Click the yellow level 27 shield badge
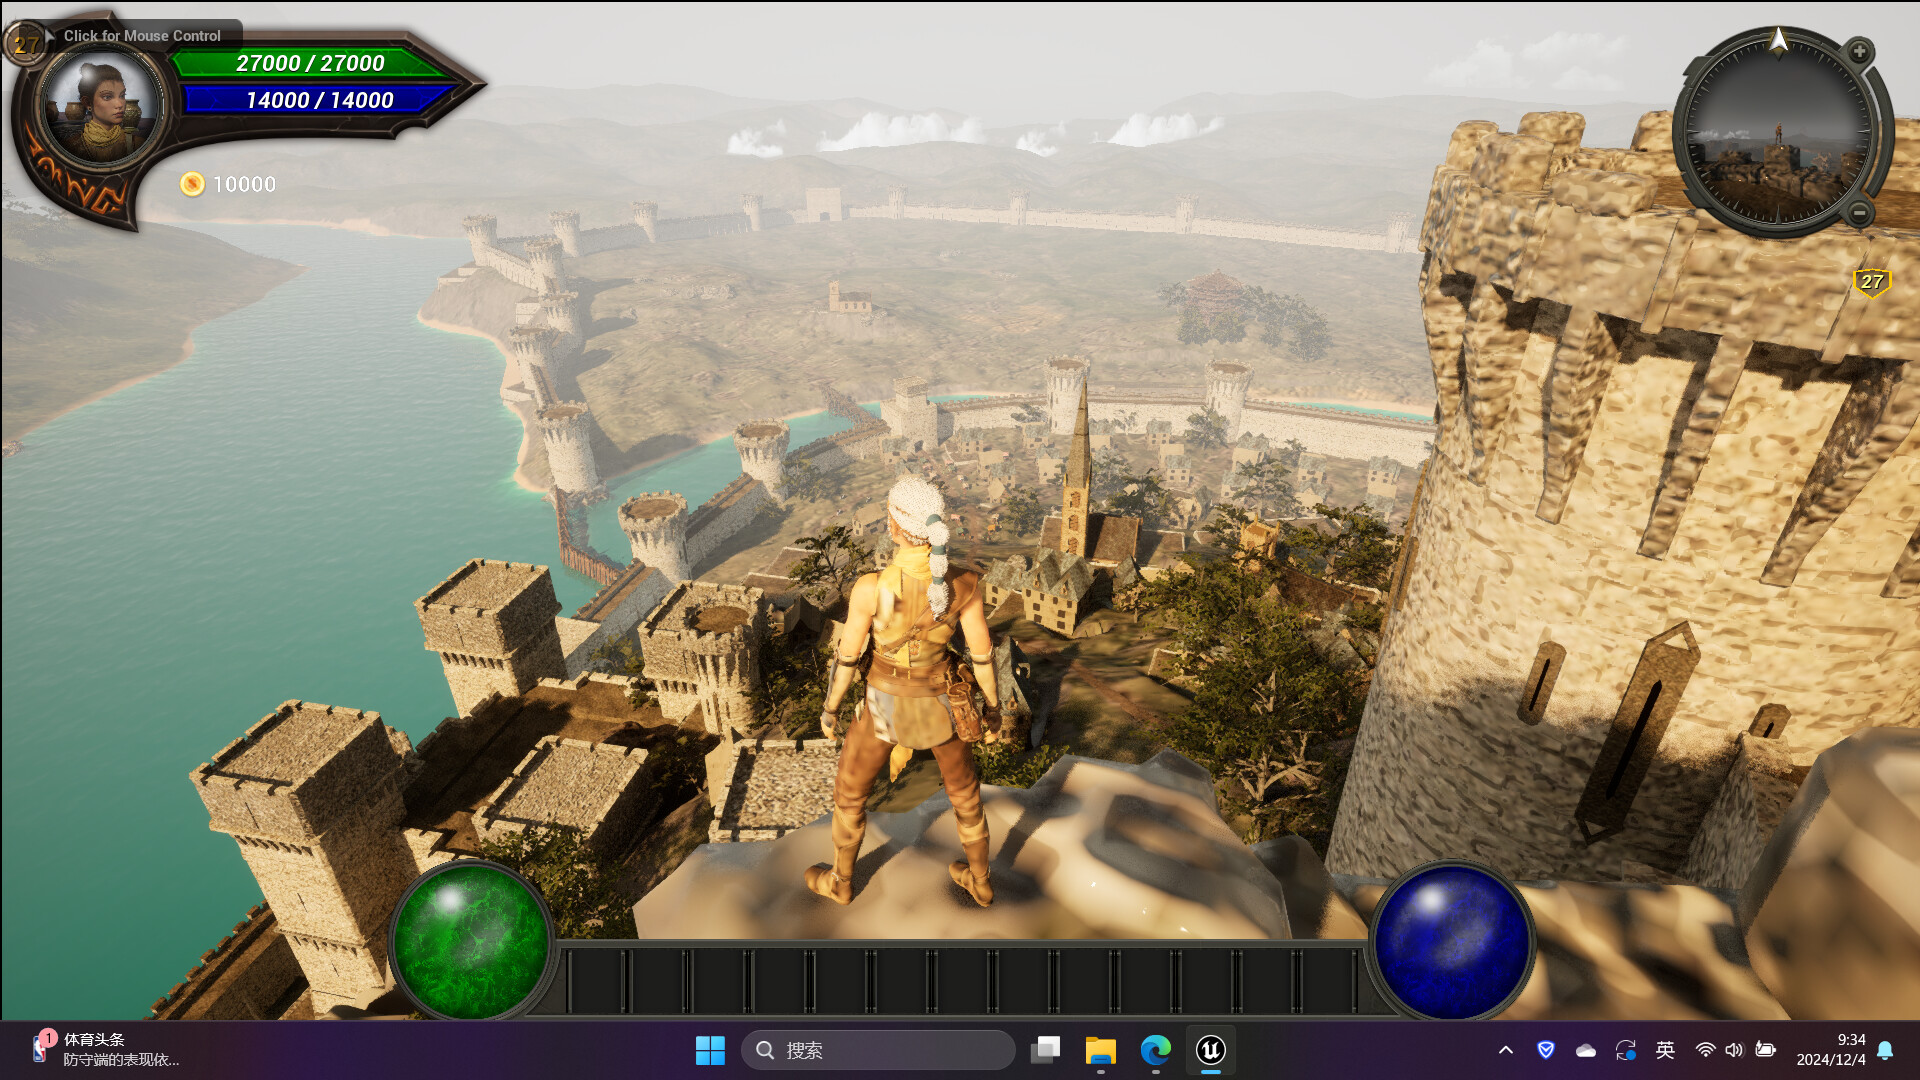 pos(1871,282)
